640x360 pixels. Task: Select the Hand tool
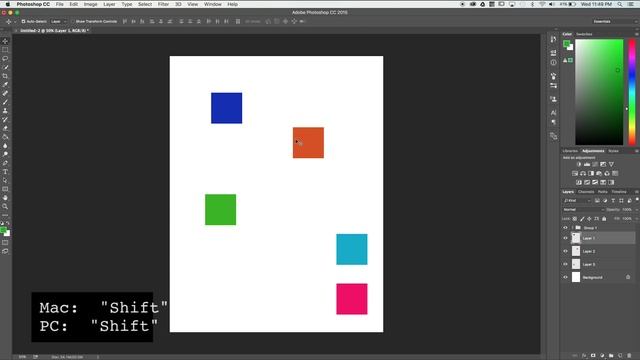[x=5, y=198]
